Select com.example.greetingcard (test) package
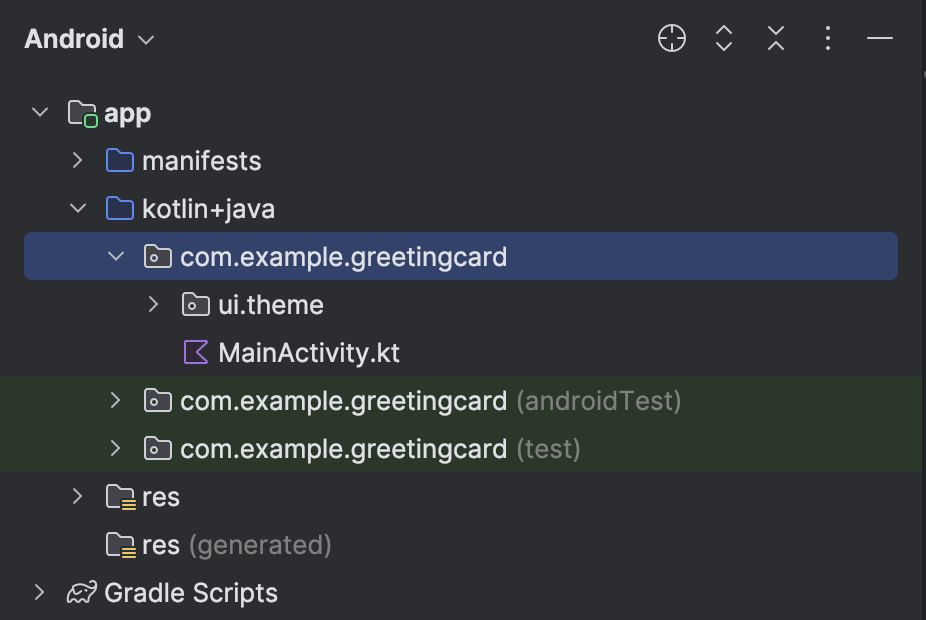926x620 pixels. (380, 449)
